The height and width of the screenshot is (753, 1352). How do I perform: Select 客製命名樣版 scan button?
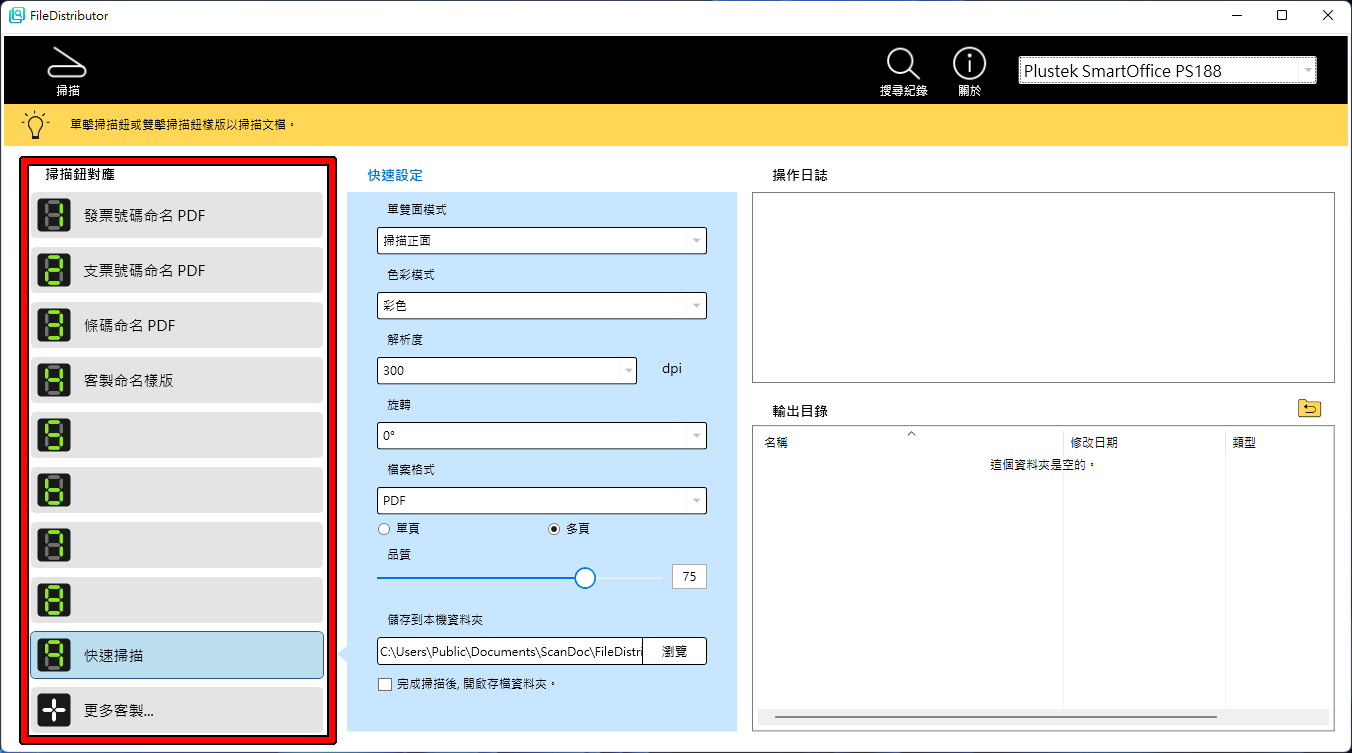pyautogui.click(x=177, y=380)
